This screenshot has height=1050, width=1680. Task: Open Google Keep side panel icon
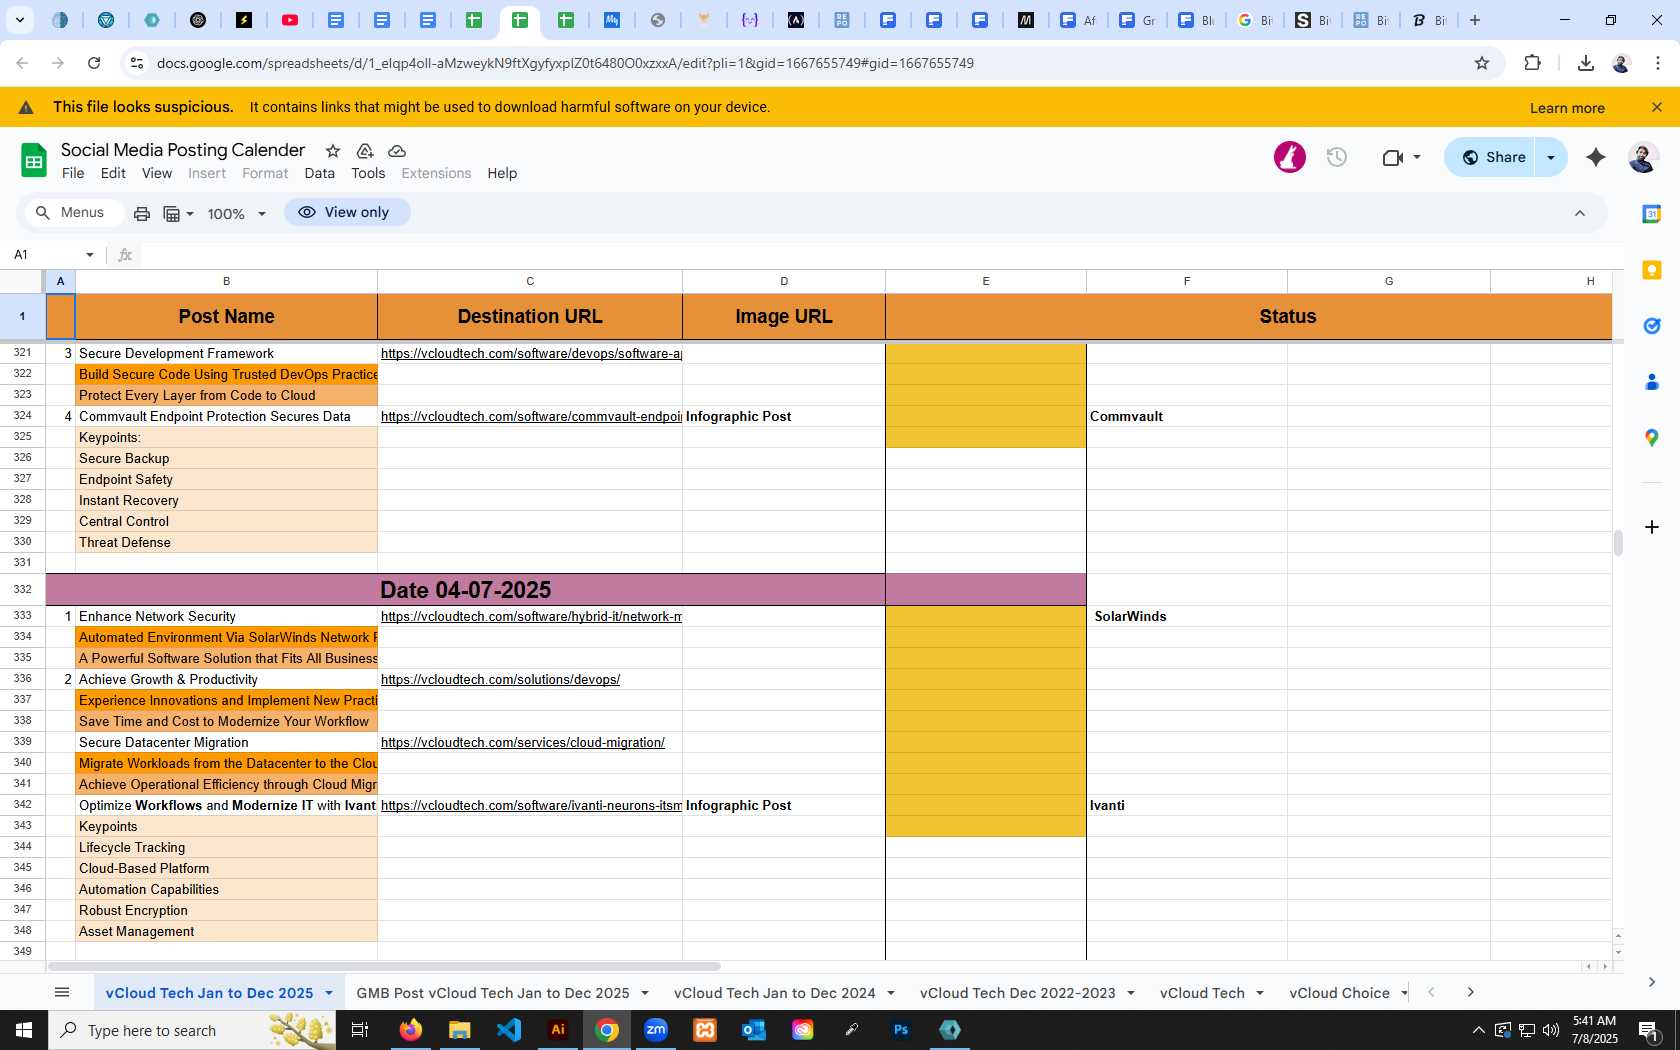click(x=1652, y=270)
